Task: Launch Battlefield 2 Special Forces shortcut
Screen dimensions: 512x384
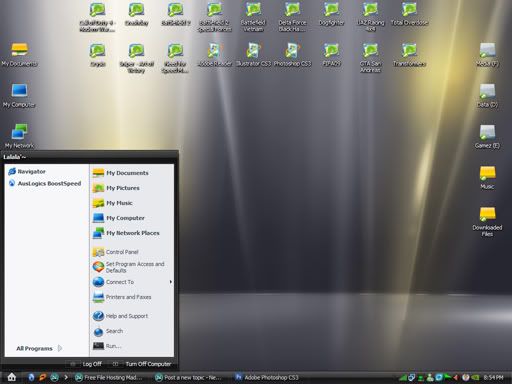Action: click(x=214, y=17)
